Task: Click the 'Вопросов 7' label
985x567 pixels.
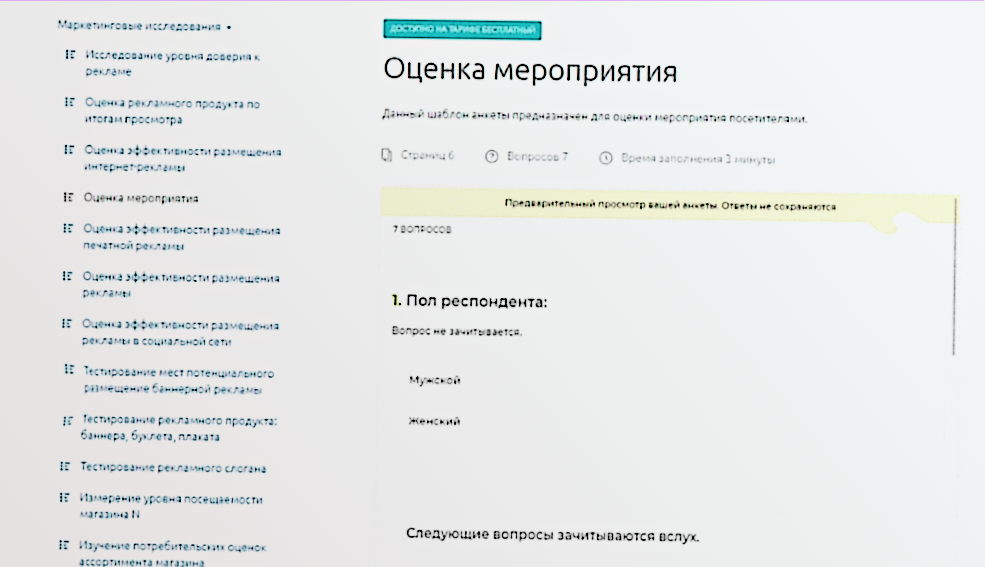Action: [x=537, y=156]
